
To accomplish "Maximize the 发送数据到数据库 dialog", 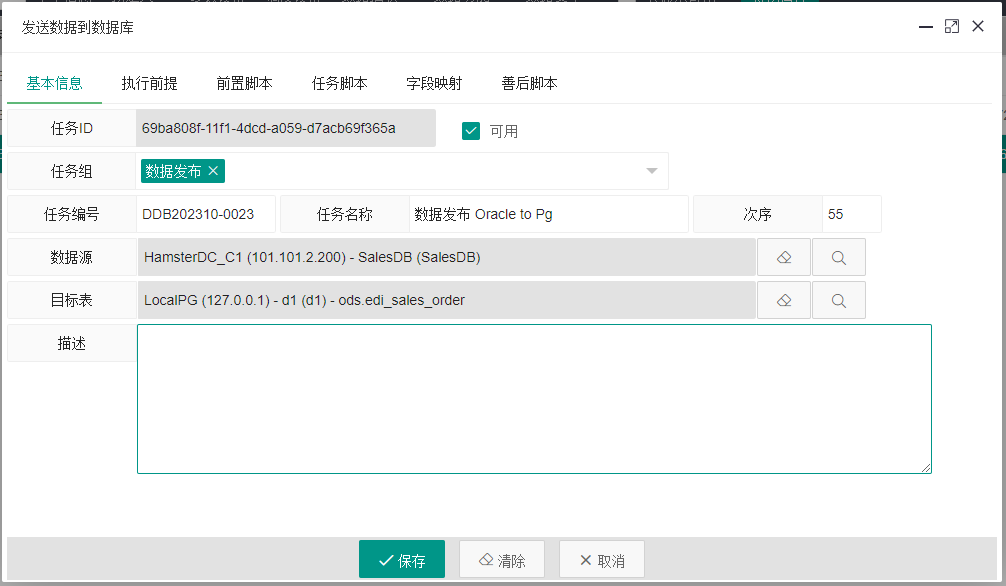I will (x=951, y=26).
